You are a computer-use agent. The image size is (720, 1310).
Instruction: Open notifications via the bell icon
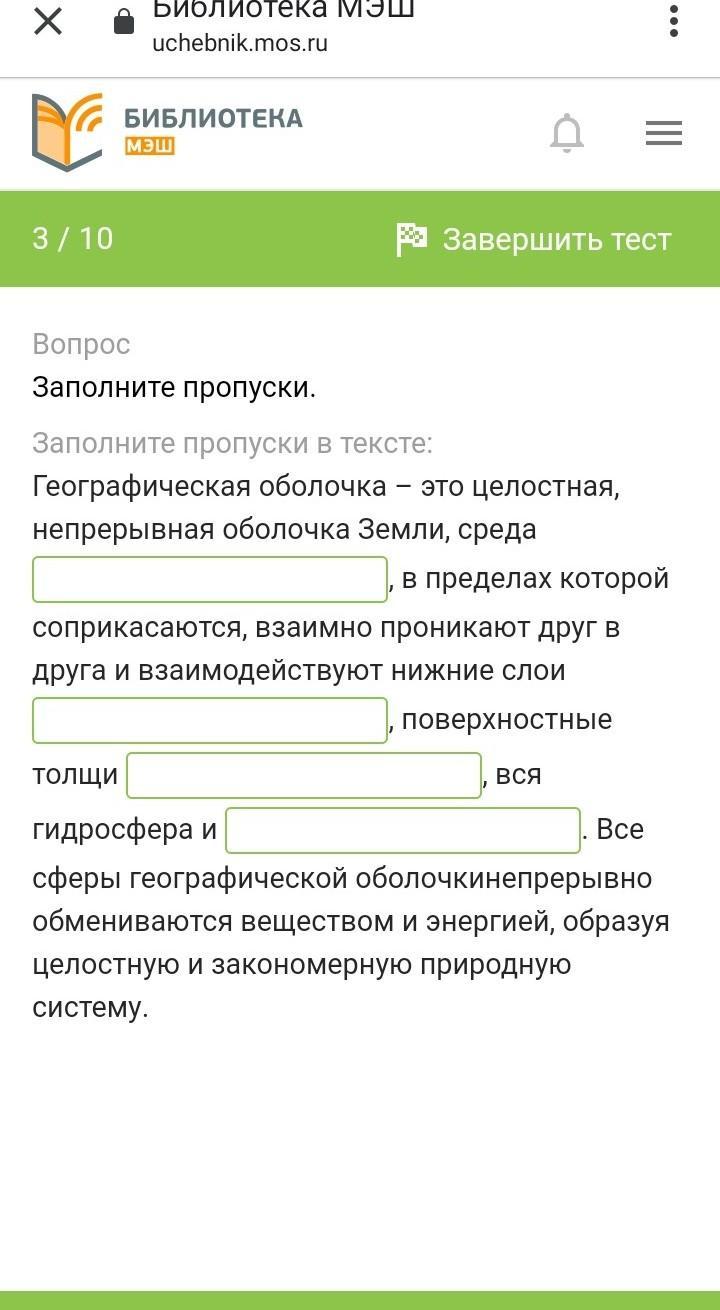567,133
